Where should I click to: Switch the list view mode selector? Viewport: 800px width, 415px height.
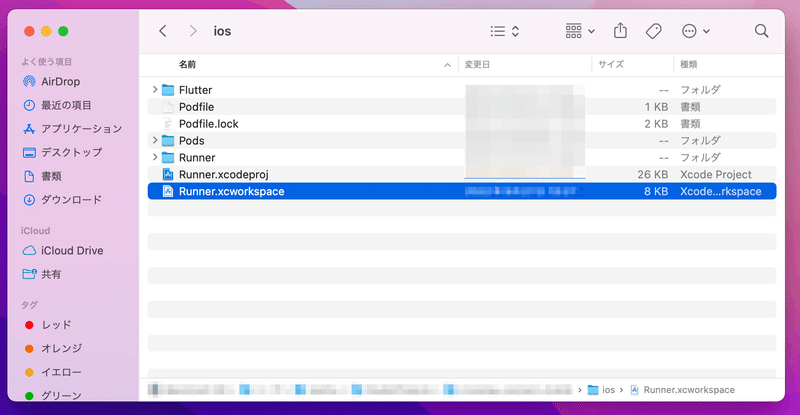click(505, 31)
